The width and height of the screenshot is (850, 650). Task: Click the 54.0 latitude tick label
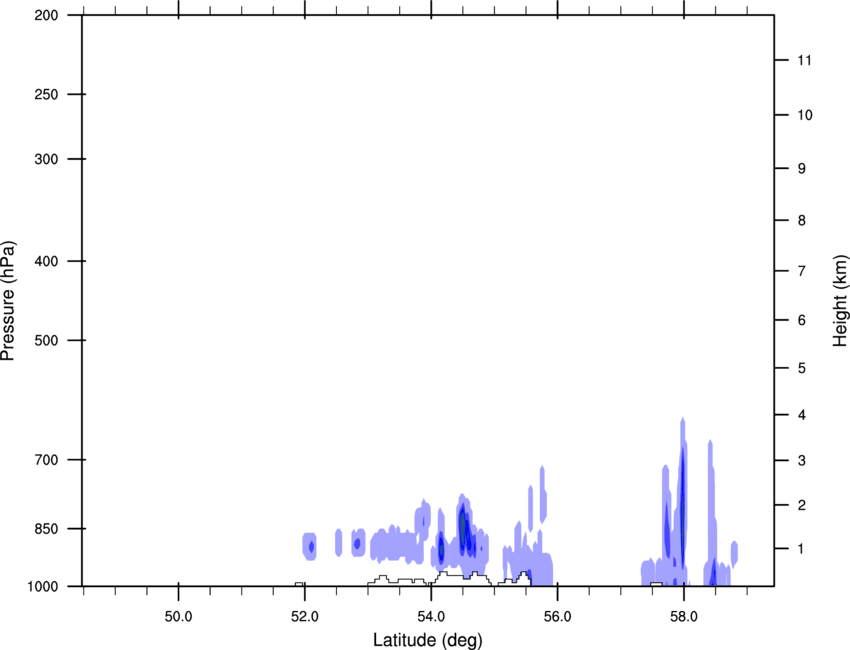click(431, 617)
